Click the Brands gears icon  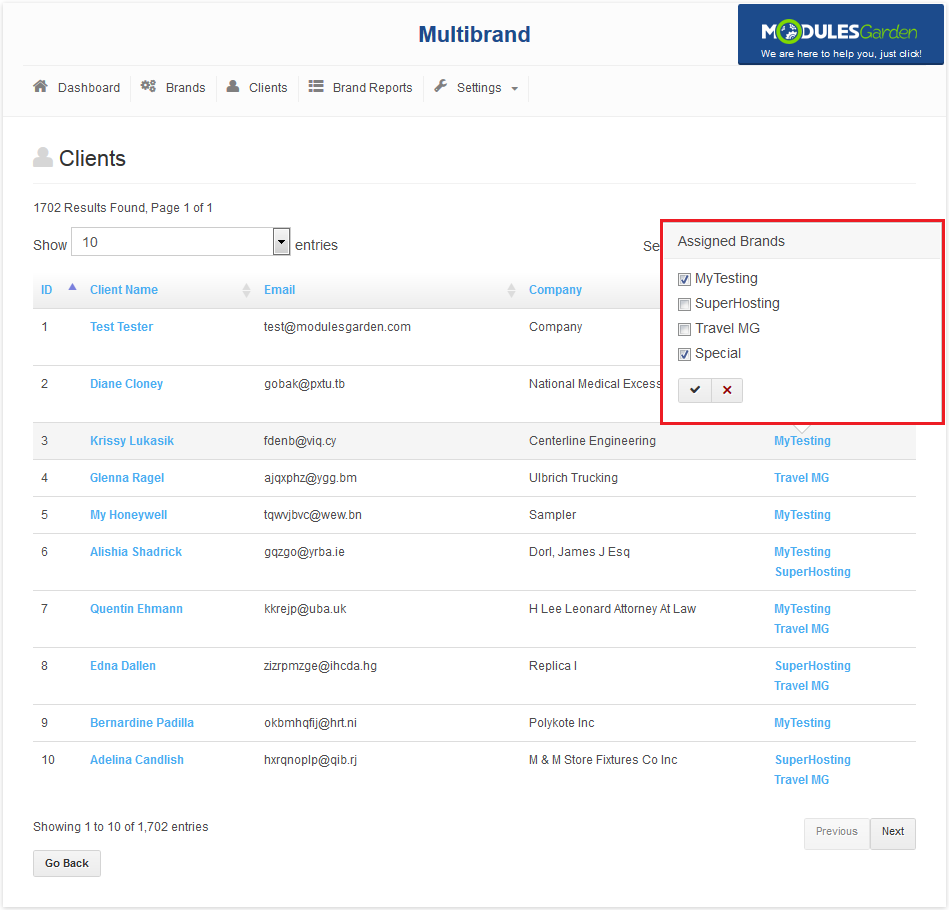148,87
